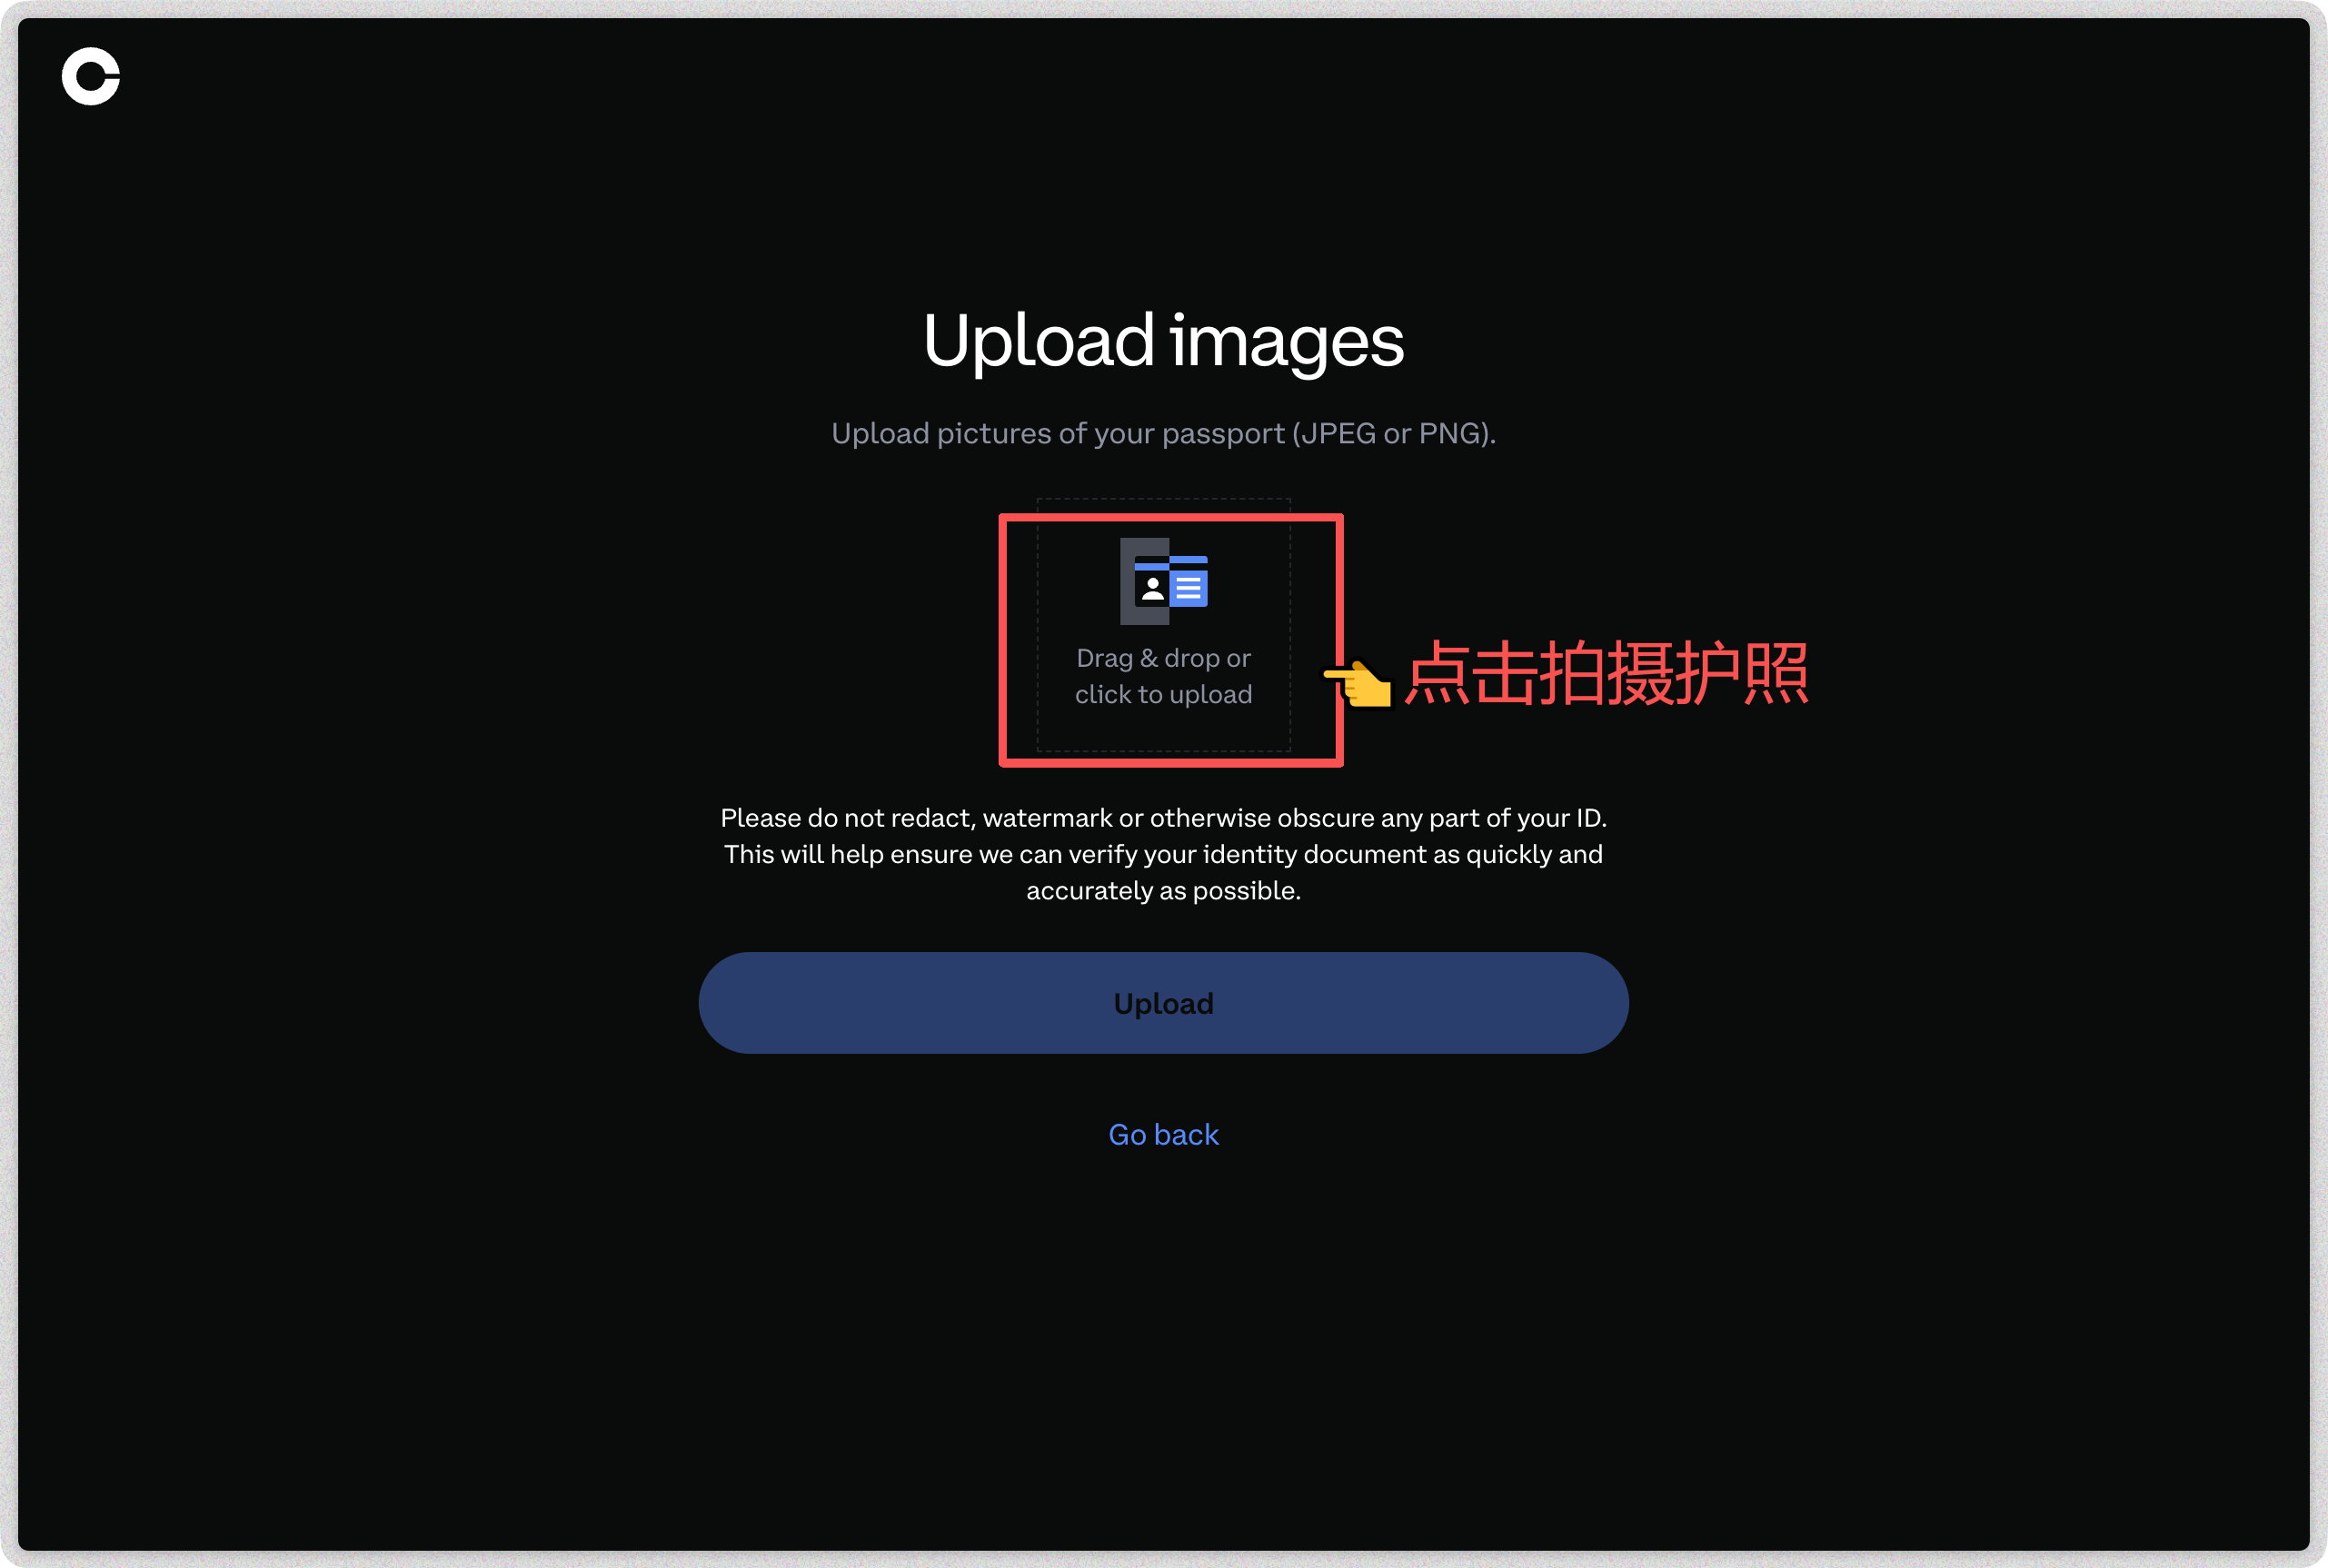This screenshot has width=2328, height=1568.
Task: Click the Coinbase logo in the corner
Action: pyautogui.click(x=91, y=76)
